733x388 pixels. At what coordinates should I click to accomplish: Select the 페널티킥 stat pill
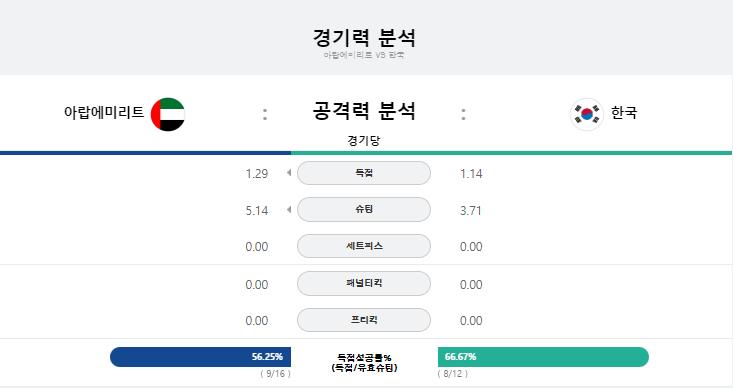coord(364,283)
